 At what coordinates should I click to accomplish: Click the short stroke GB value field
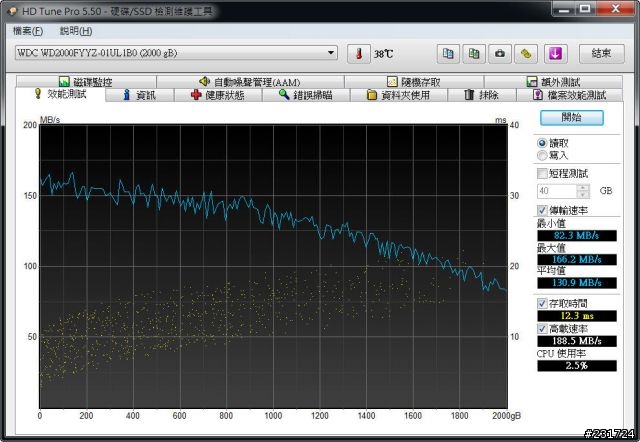click(x=557, y=191)
